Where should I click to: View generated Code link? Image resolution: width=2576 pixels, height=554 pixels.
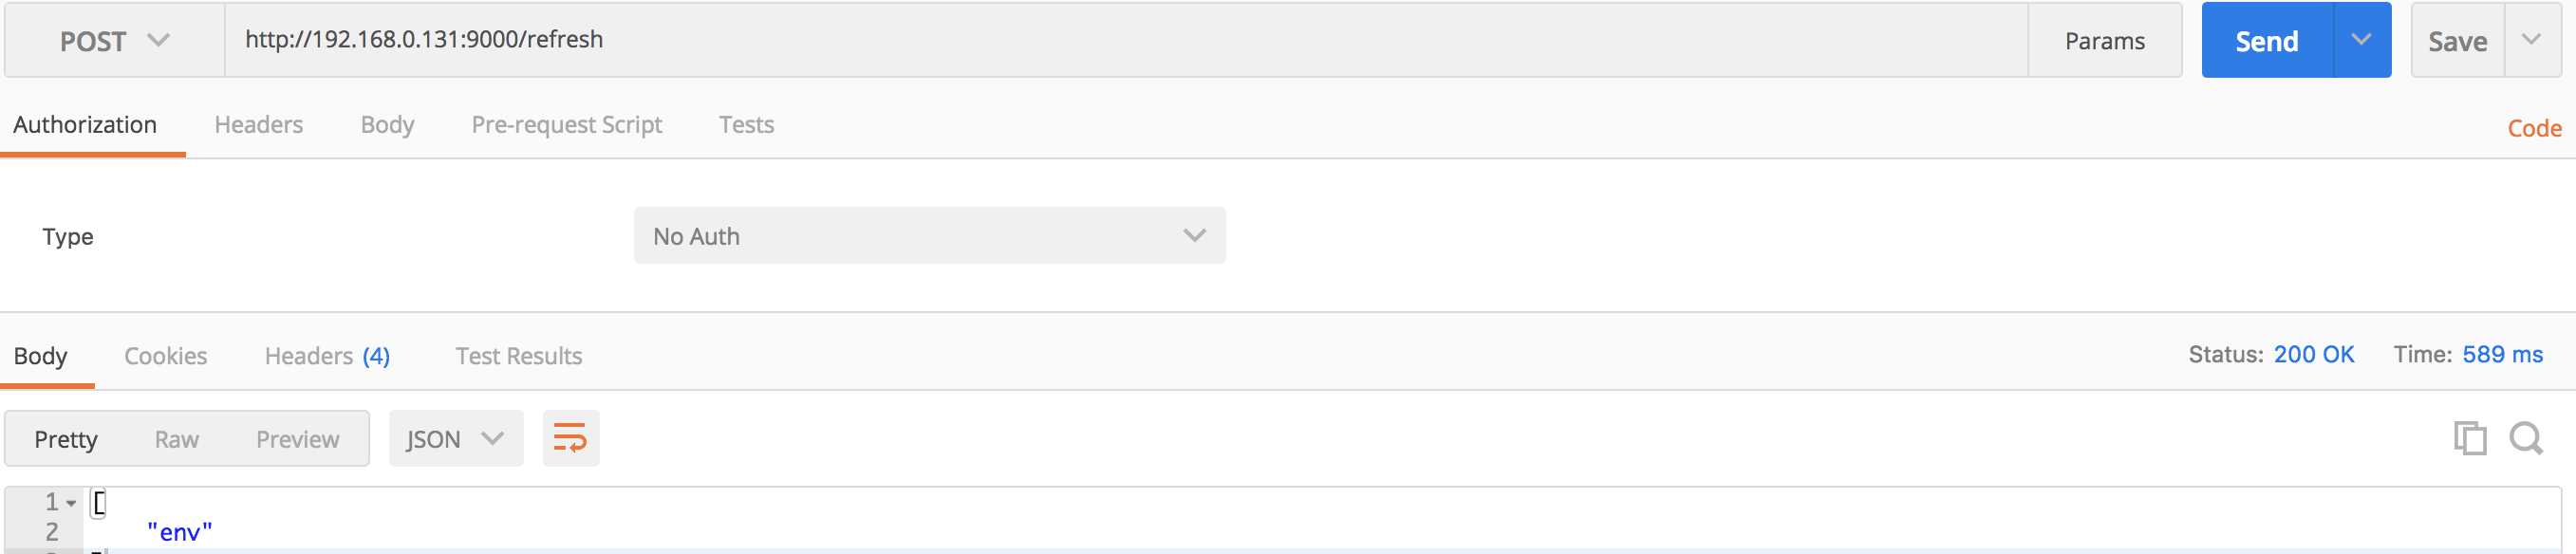pos(2533,128)
